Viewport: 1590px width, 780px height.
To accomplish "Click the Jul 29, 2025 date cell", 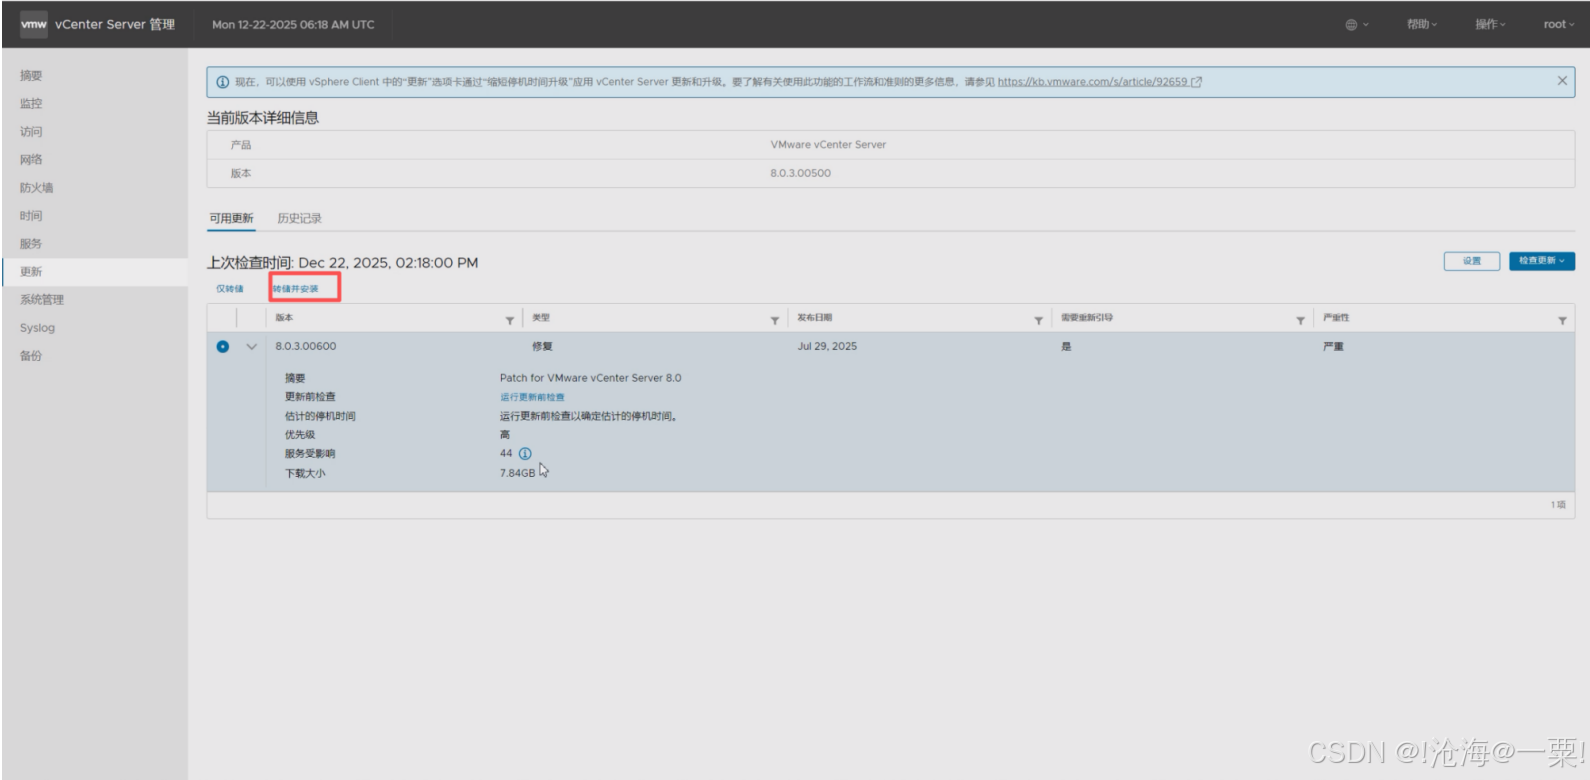I will (827, 346).
